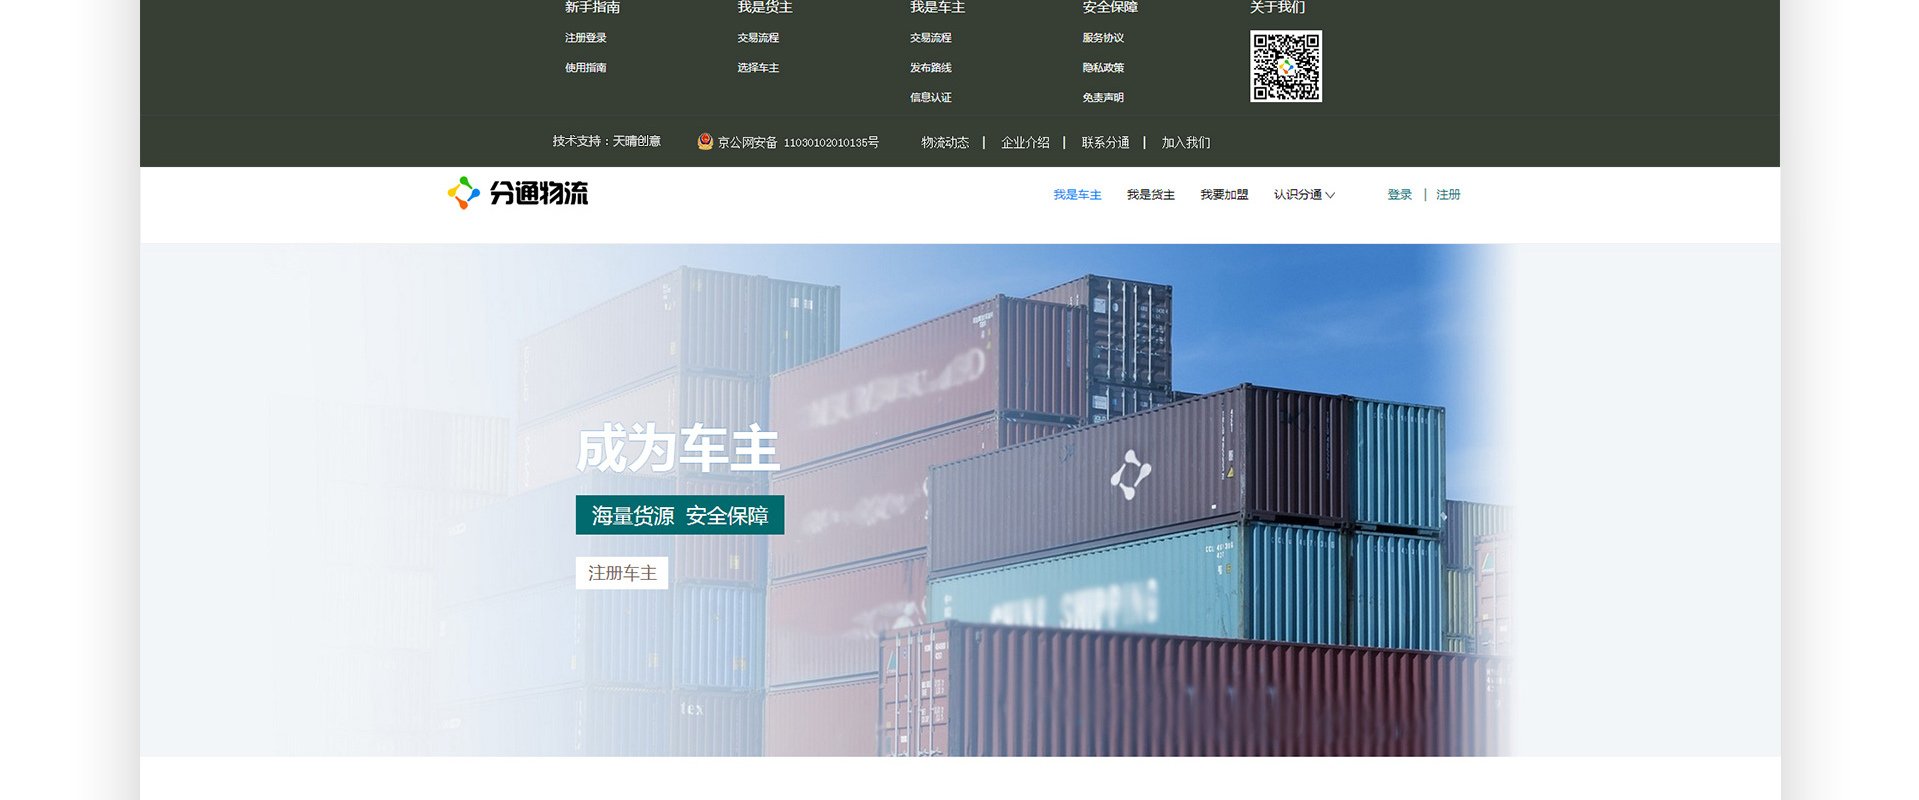Open the 我是货主 nav tab
The image size is (1919, 800).
point(1151,195)
